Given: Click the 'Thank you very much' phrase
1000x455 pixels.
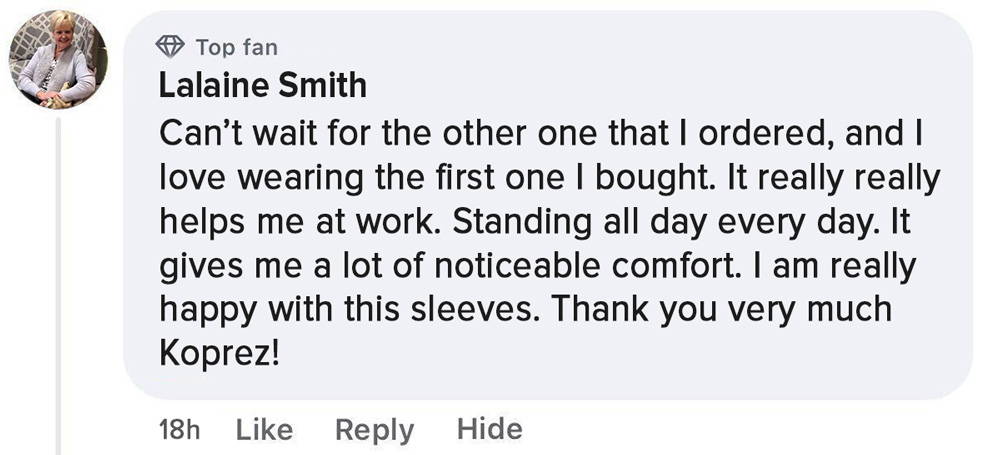Looking at the screenshot, I should click(x=721, y=311).
